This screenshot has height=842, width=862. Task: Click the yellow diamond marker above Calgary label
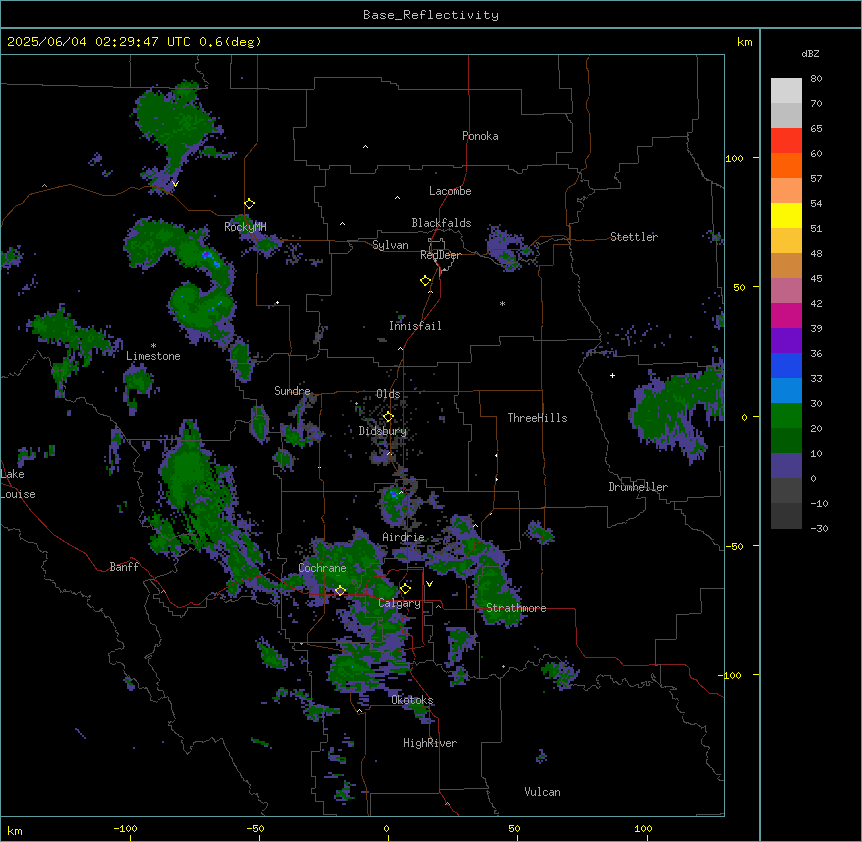405,589
